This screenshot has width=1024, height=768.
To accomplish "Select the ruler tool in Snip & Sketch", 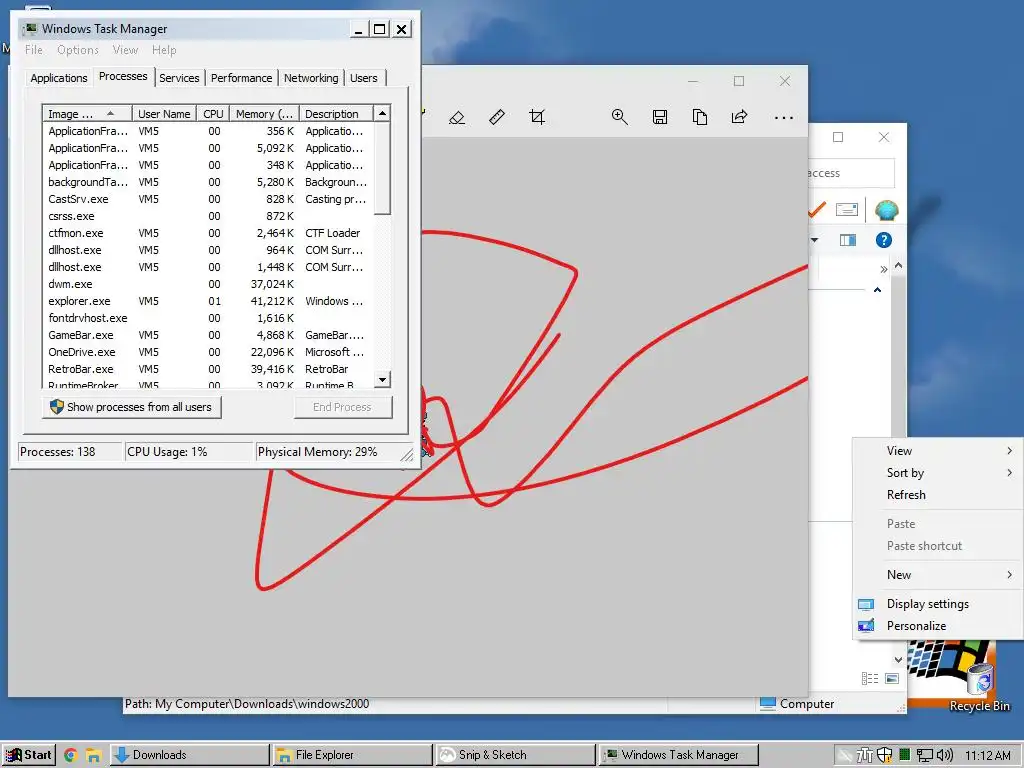I will click(x=497, y=118).
